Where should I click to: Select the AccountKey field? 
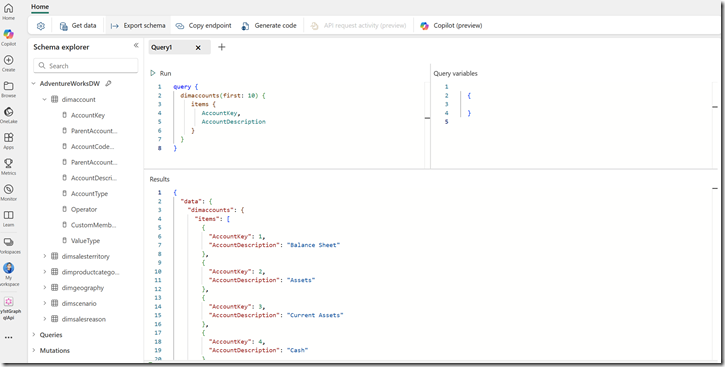(88, 115)
